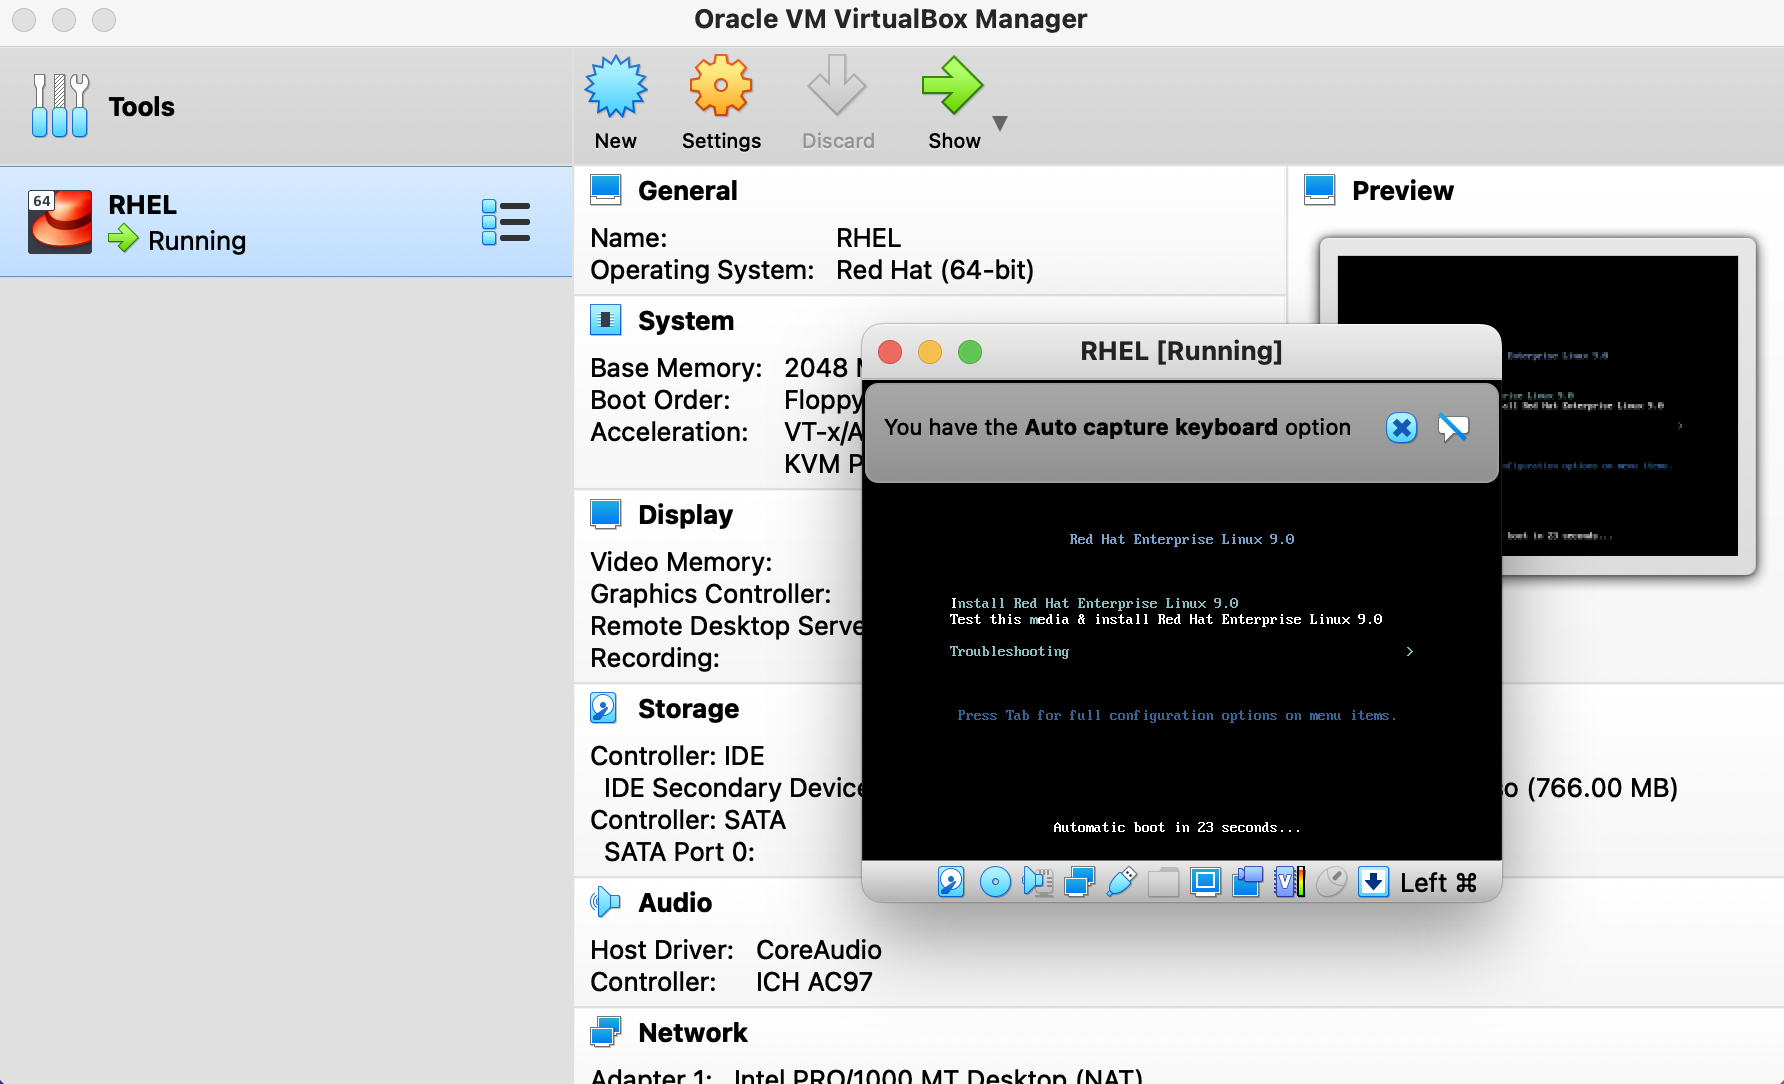
Task: Click display icon in VM status bar
Action: pyautogui.click(x=1206, y=882)
